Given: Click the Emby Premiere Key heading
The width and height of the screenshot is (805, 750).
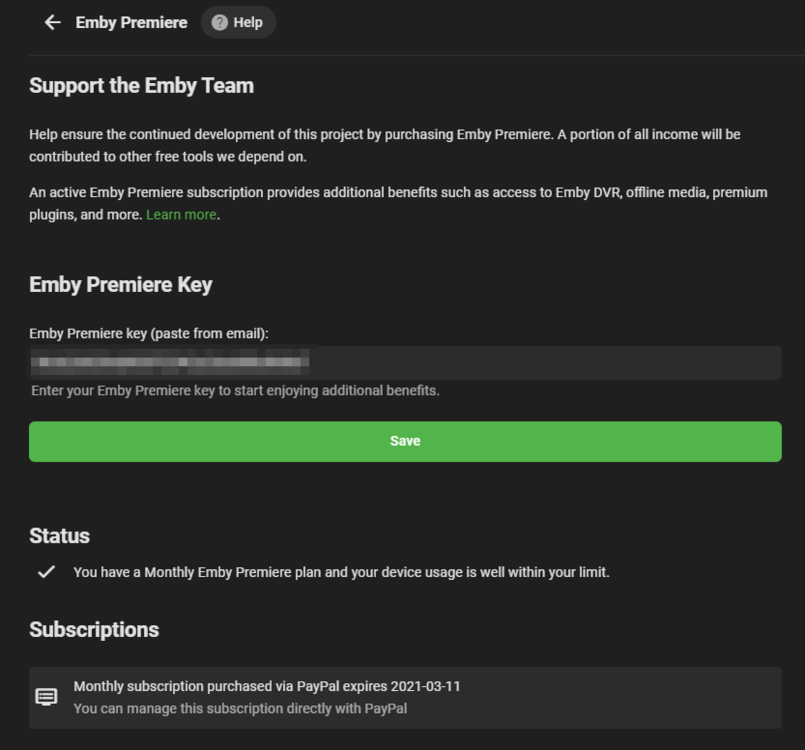Looking at the screenshot, I should 120,284.
